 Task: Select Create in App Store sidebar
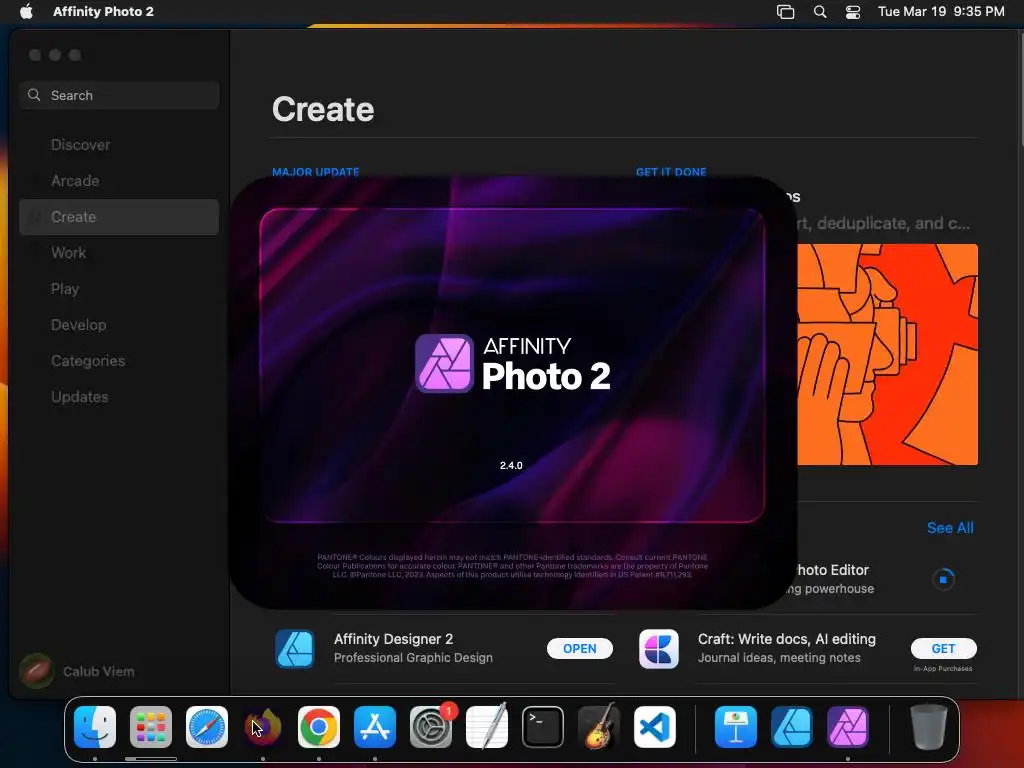119,217
